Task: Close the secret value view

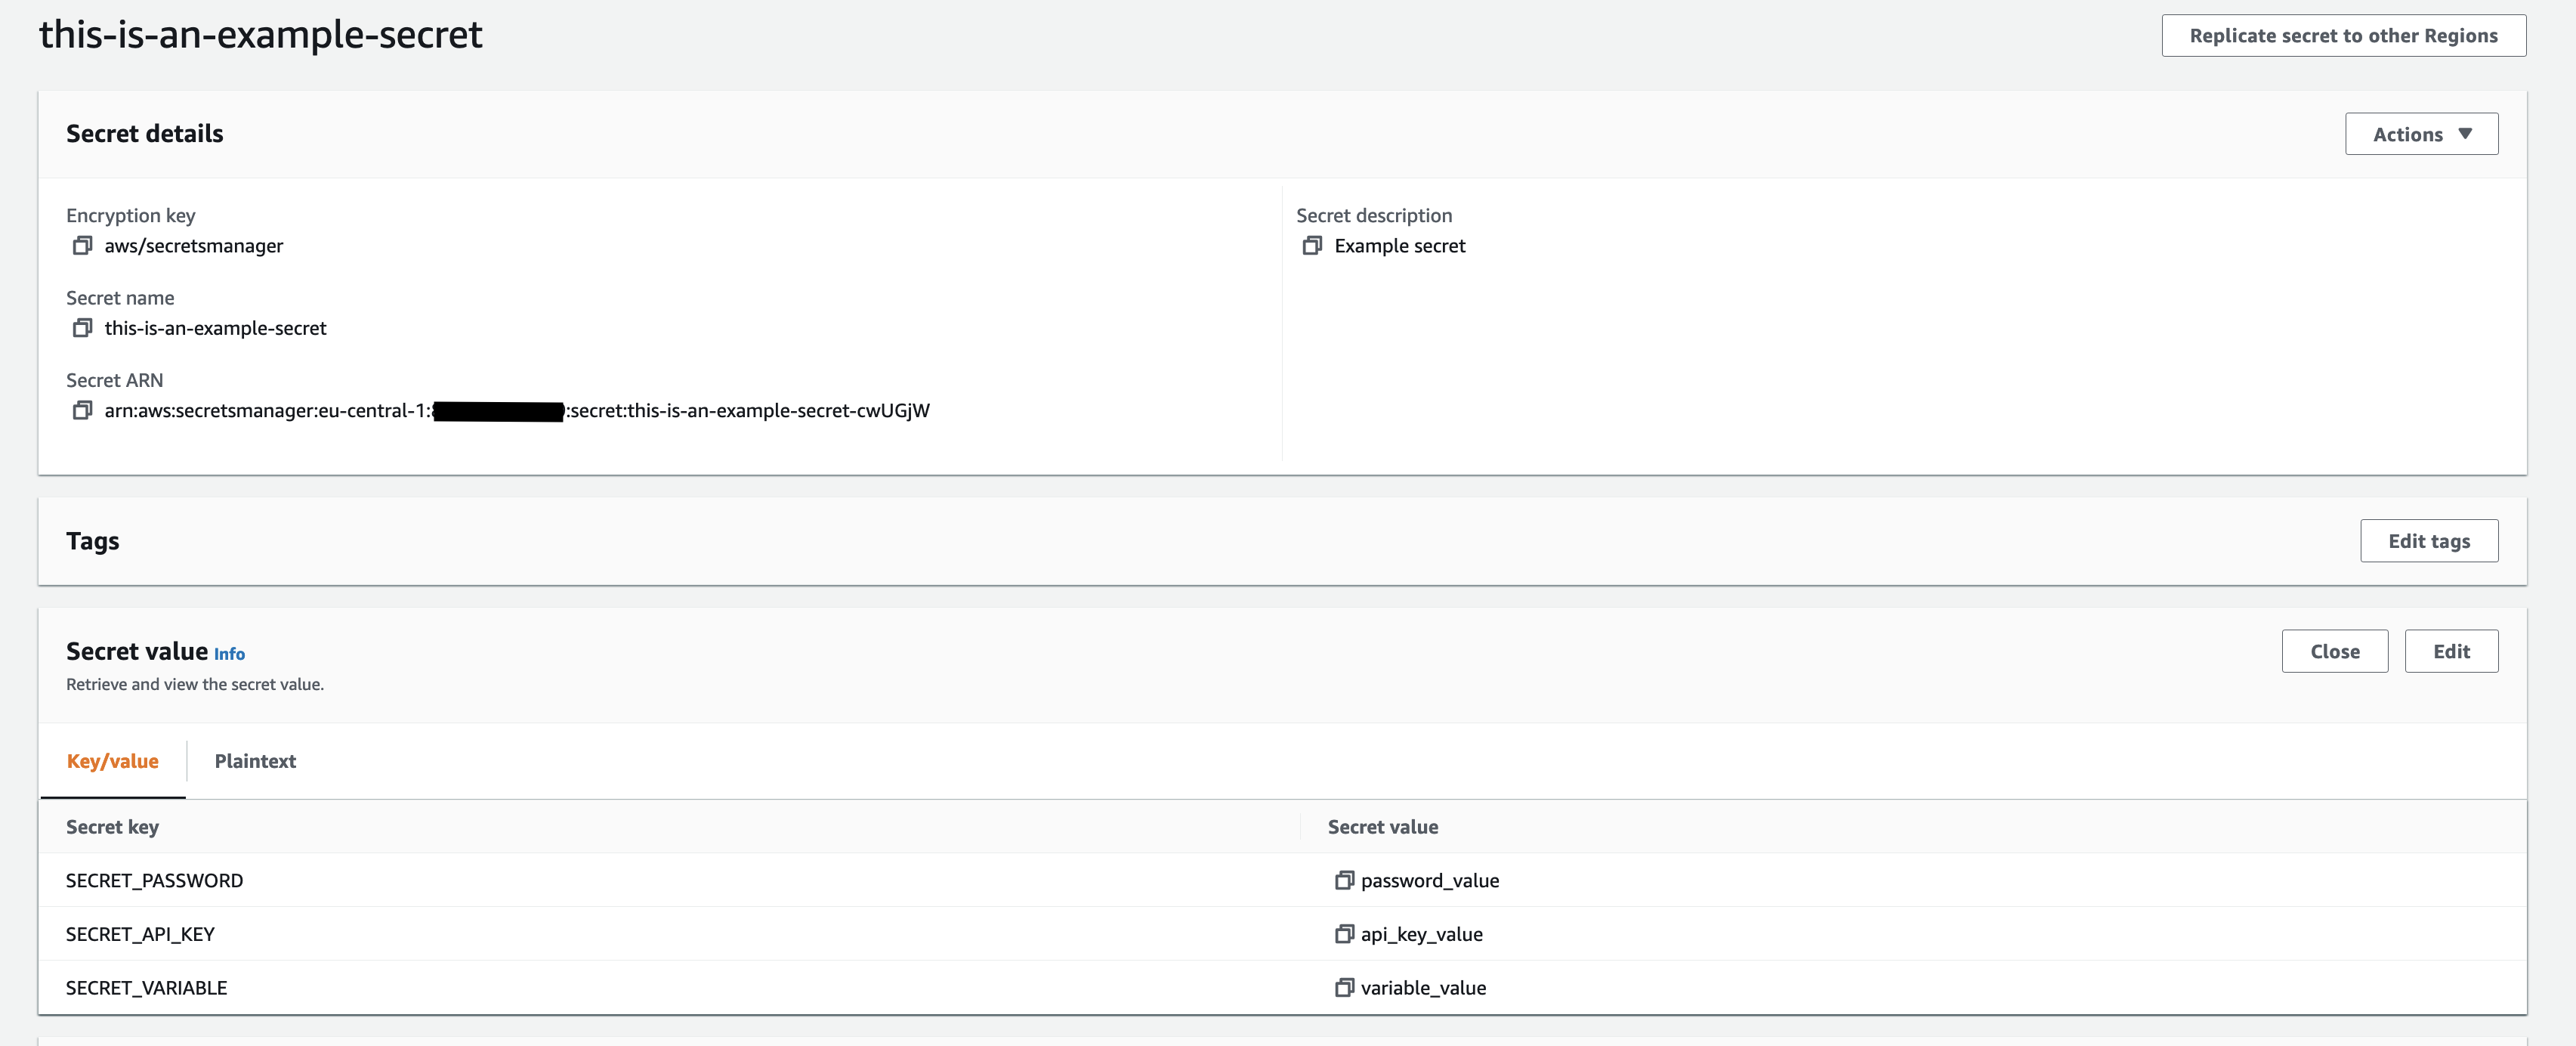Action: coord(2334,651)
